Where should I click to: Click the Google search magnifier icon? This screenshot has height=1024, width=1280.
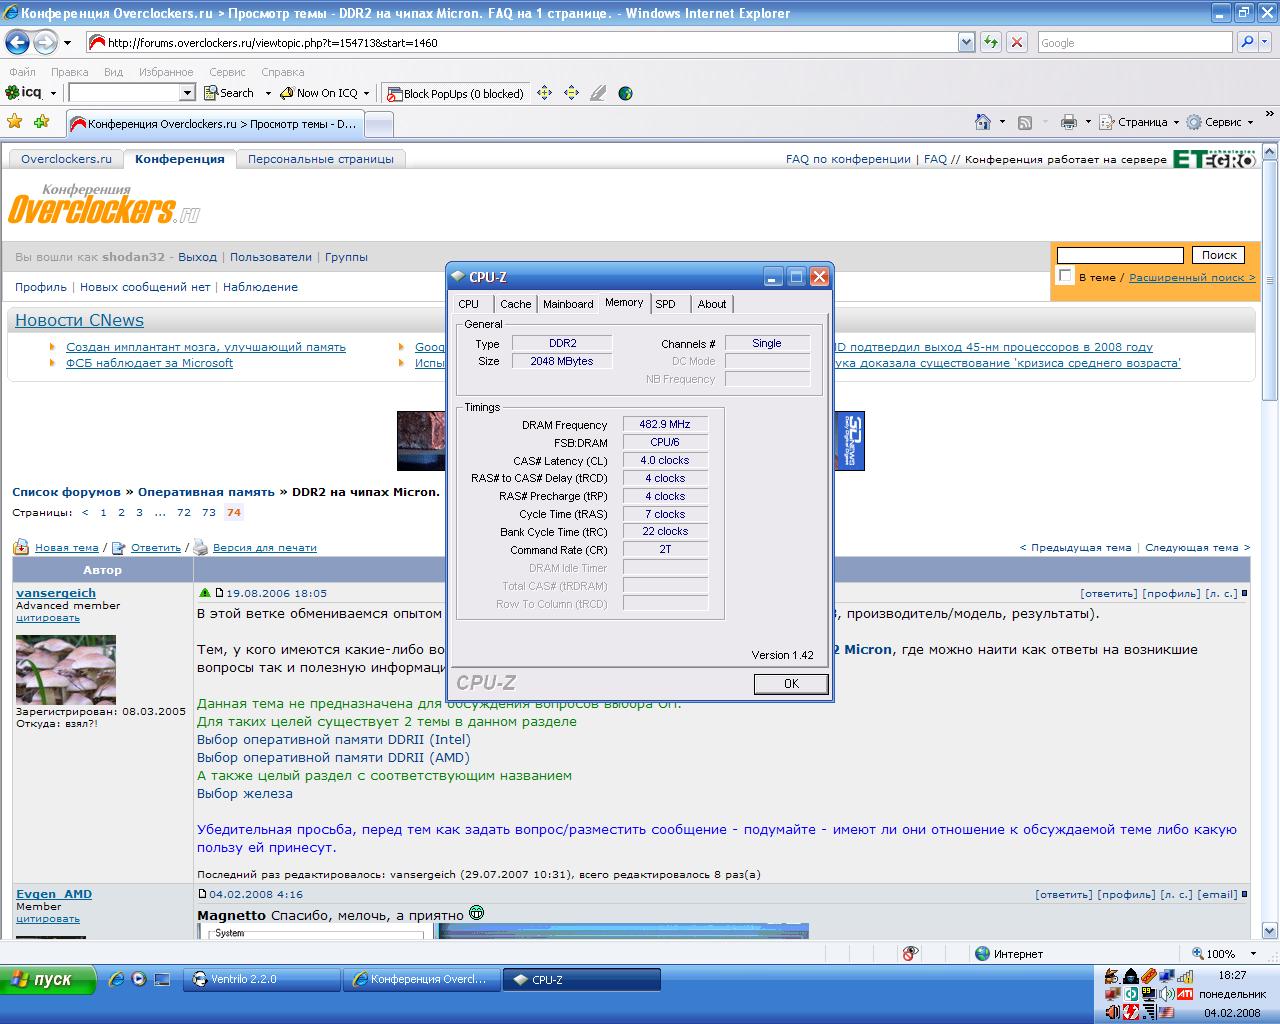(1246, 42)
